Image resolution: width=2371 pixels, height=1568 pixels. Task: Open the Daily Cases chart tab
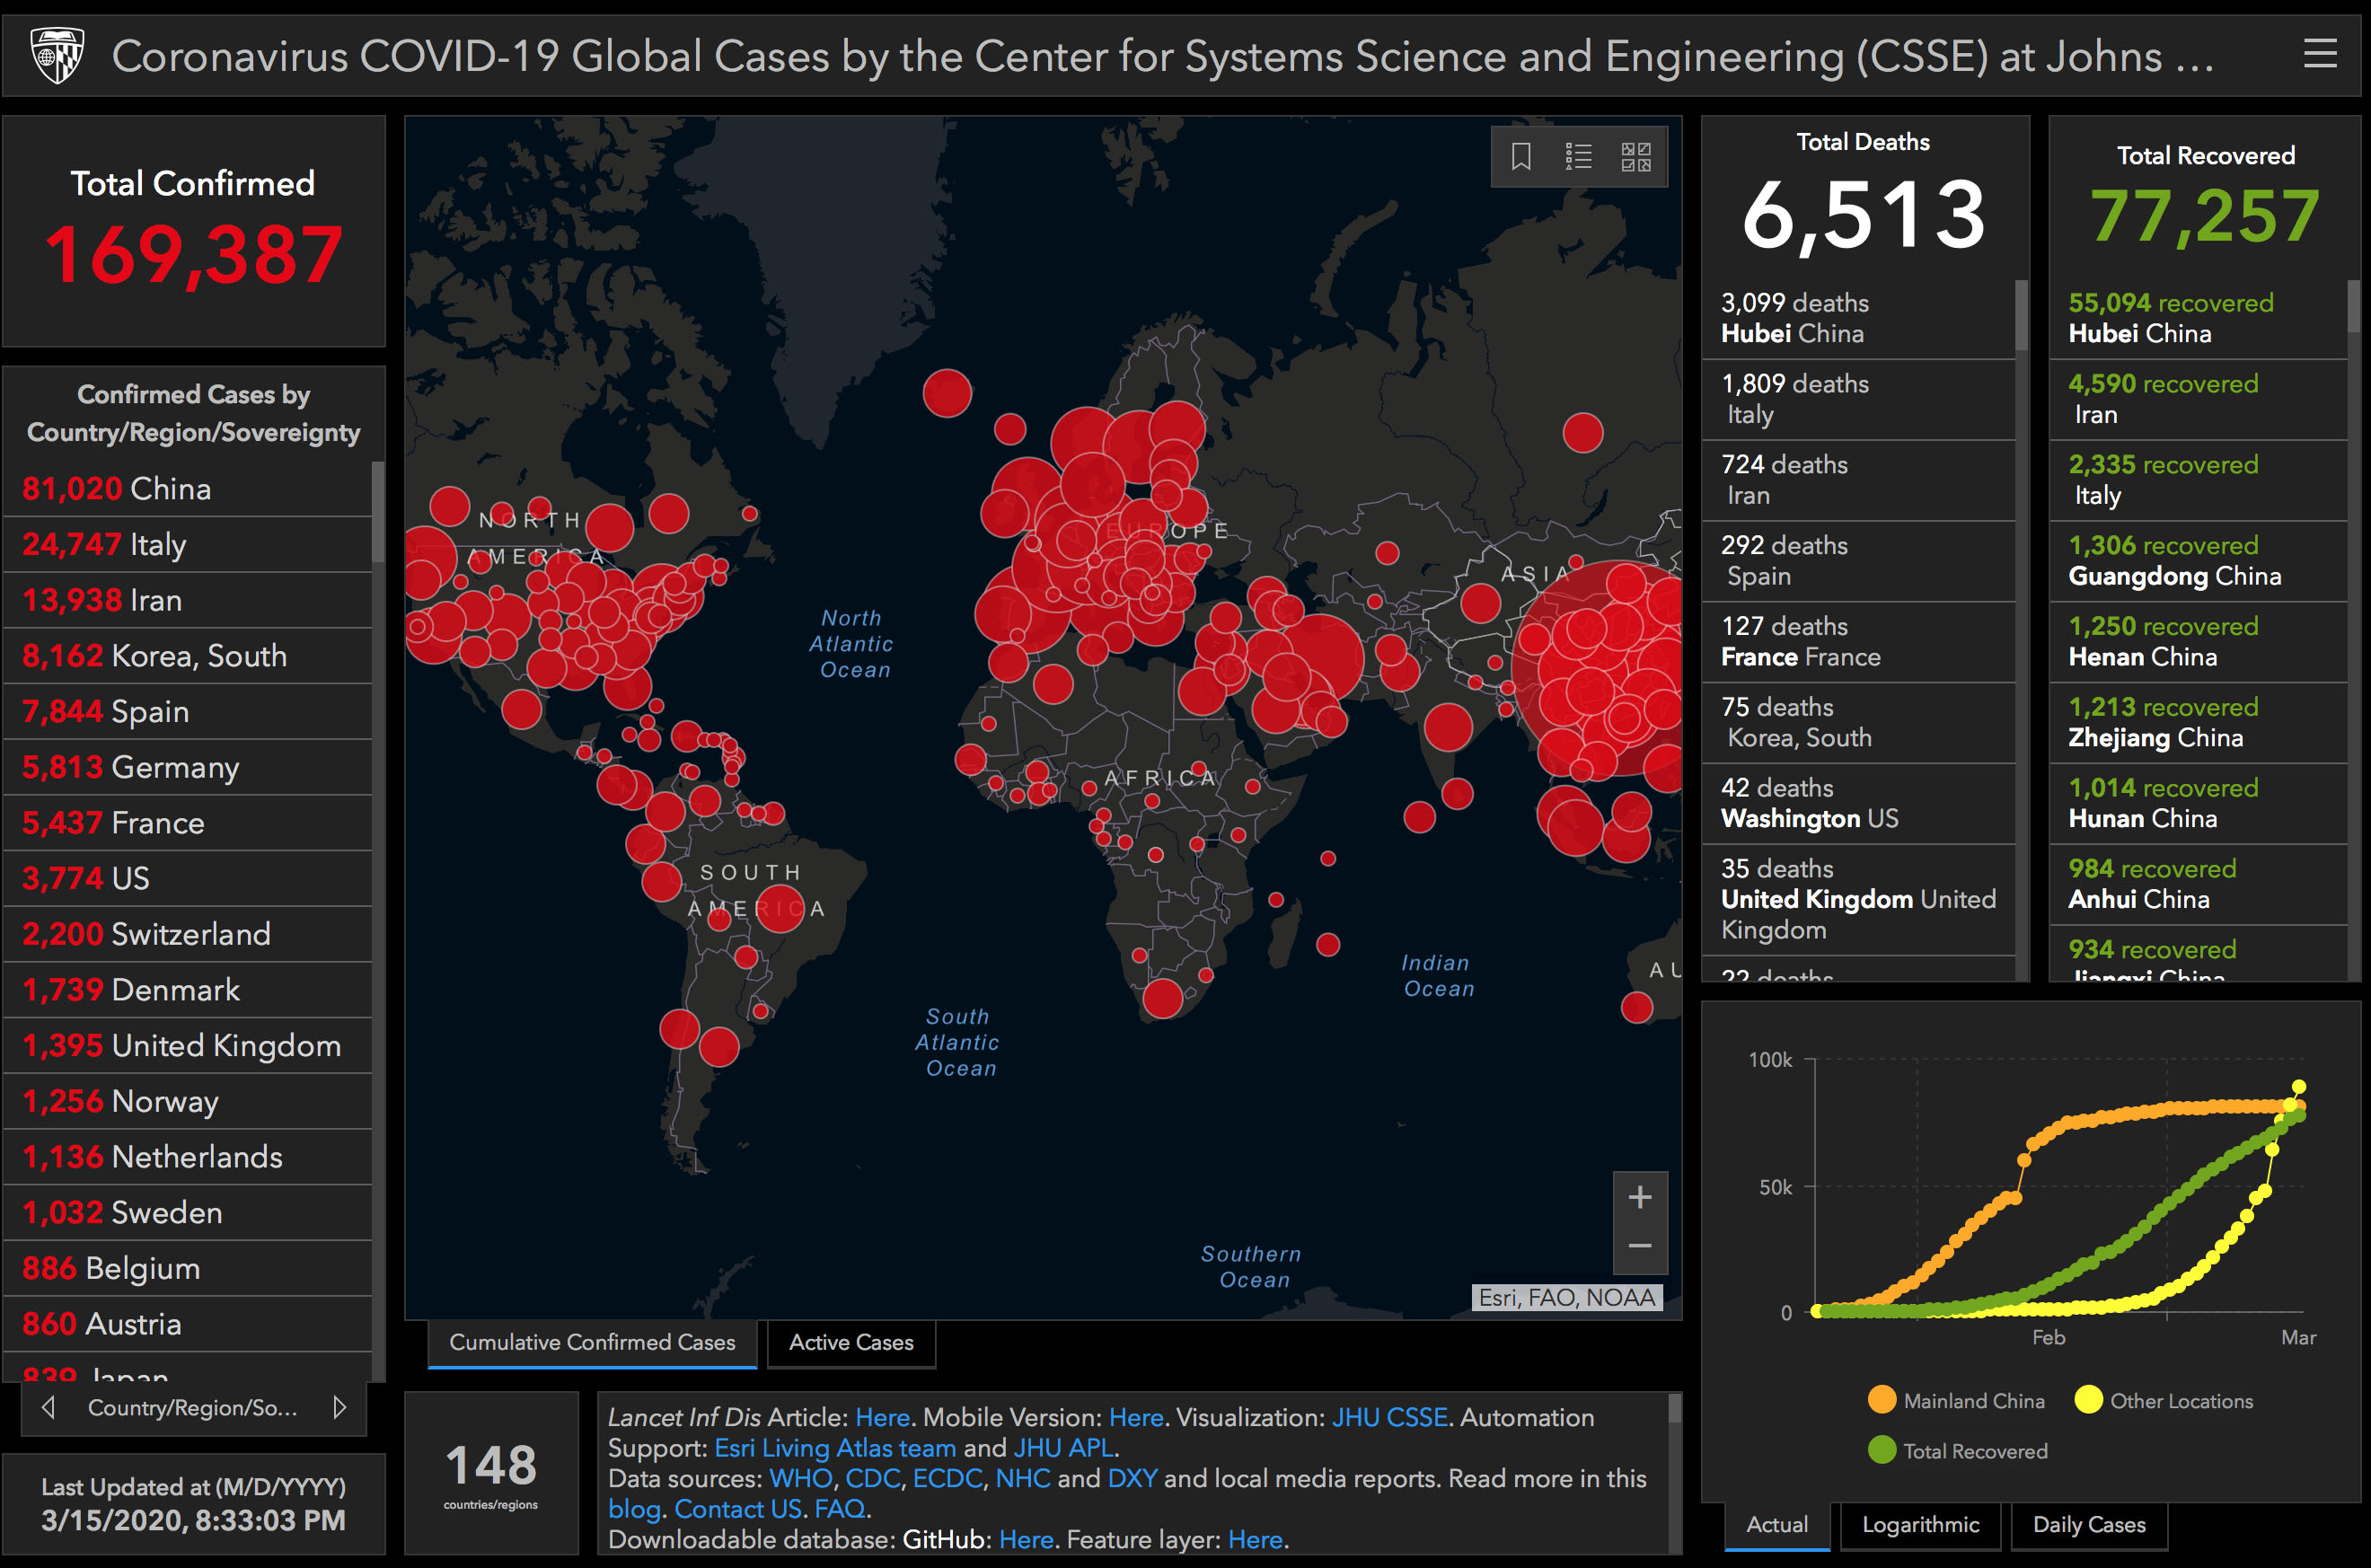pyautogui.click(x=2088, y=1524)
